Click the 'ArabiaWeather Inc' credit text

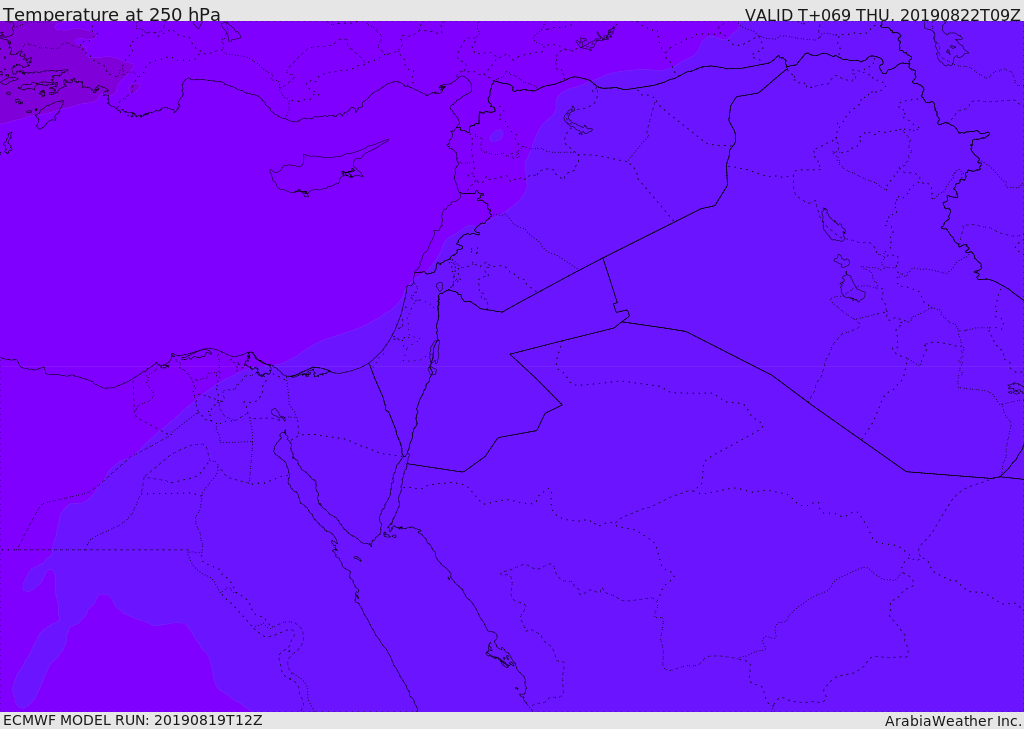(952, 721)
